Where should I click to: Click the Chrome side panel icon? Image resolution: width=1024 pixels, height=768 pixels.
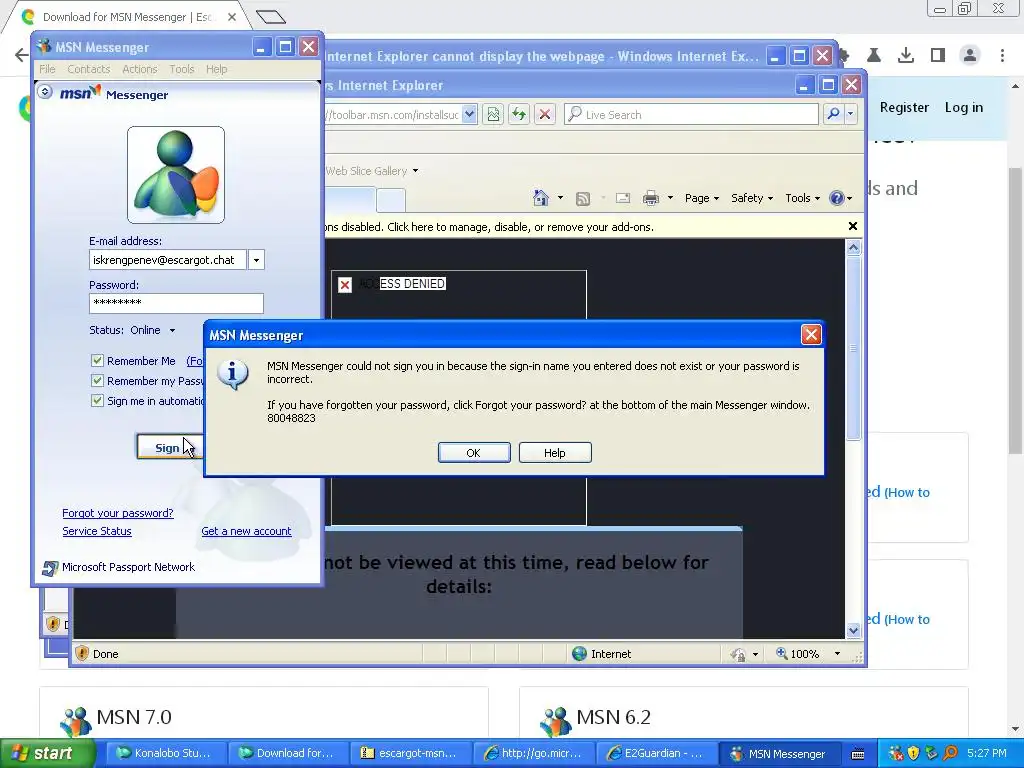click(x=938, y=56)
